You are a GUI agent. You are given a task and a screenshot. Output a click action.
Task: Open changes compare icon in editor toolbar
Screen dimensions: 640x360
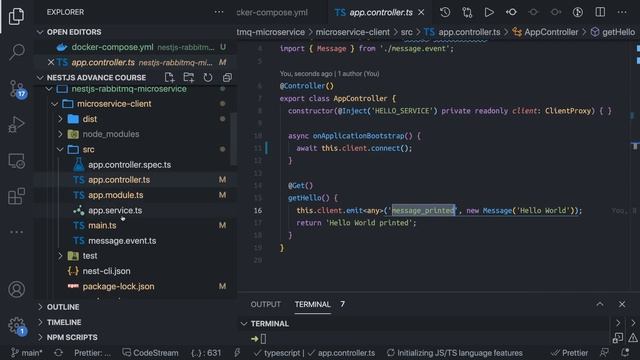click(x=467, y=12)
